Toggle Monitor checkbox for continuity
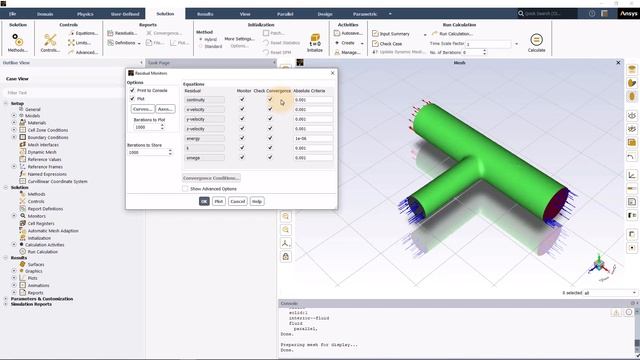Screen dimensions: 640x360 click(x=242, y=100)
